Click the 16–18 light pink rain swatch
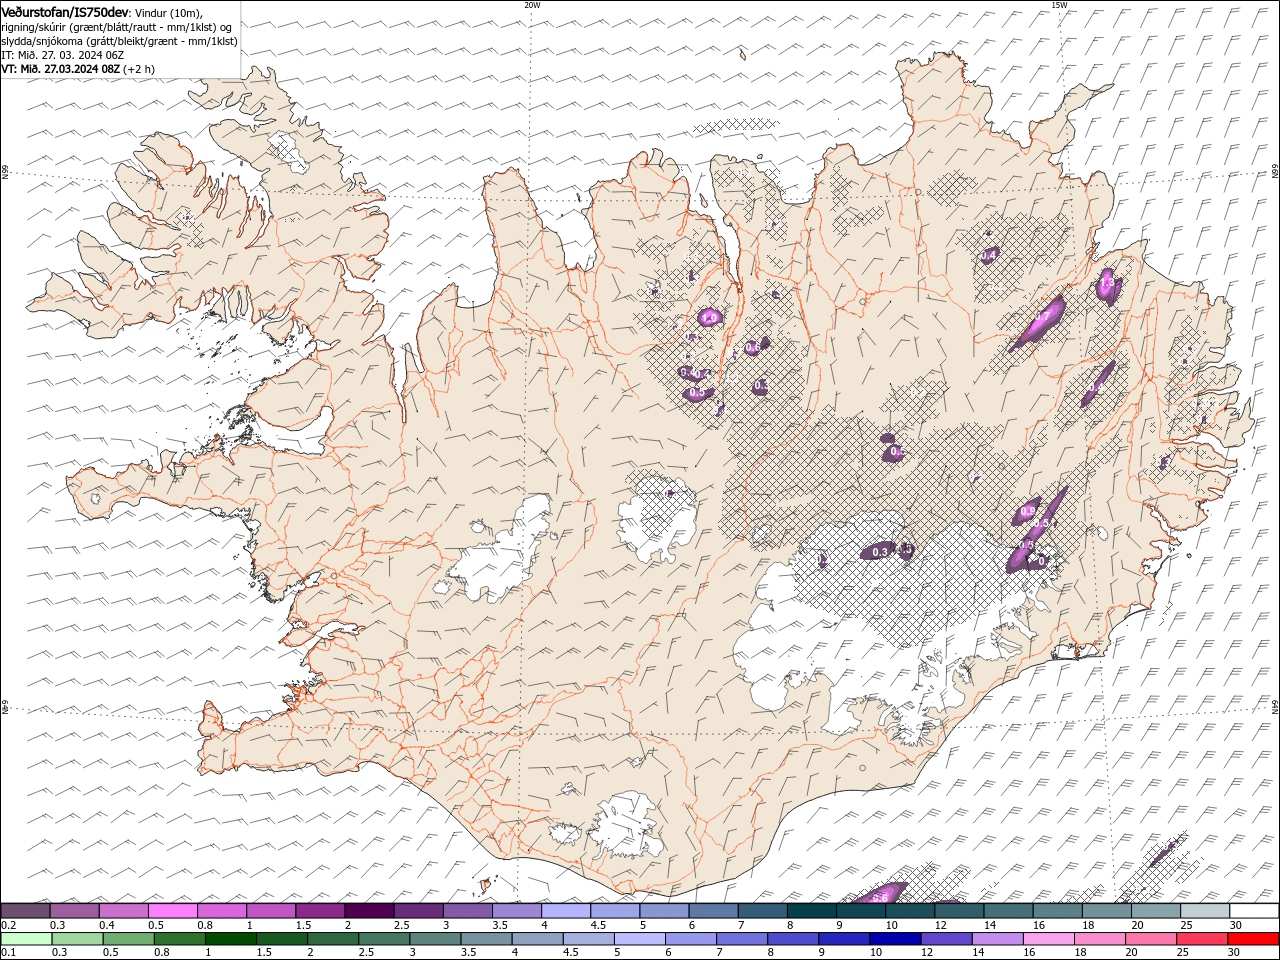 coord(1047,939)
